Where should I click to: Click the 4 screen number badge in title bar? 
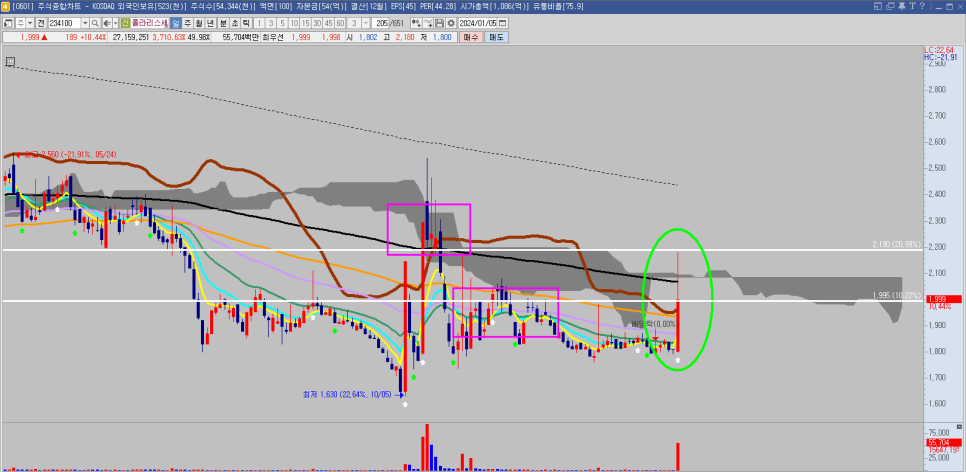pyautogui.click(x=6, y=6)
